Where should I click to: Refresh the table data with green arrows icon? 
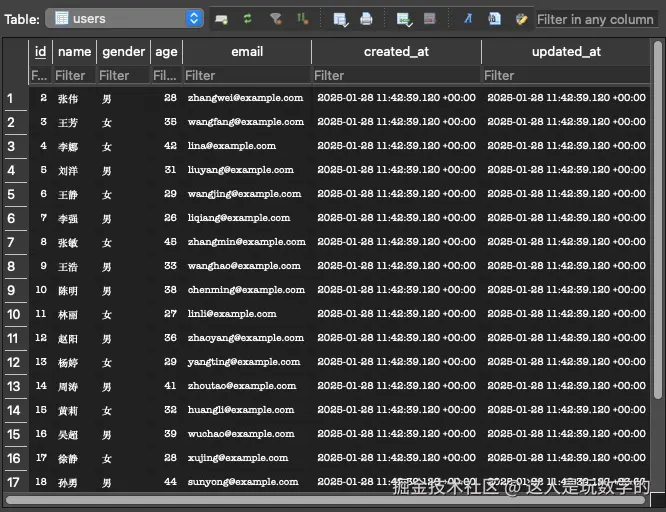[248, 19]
